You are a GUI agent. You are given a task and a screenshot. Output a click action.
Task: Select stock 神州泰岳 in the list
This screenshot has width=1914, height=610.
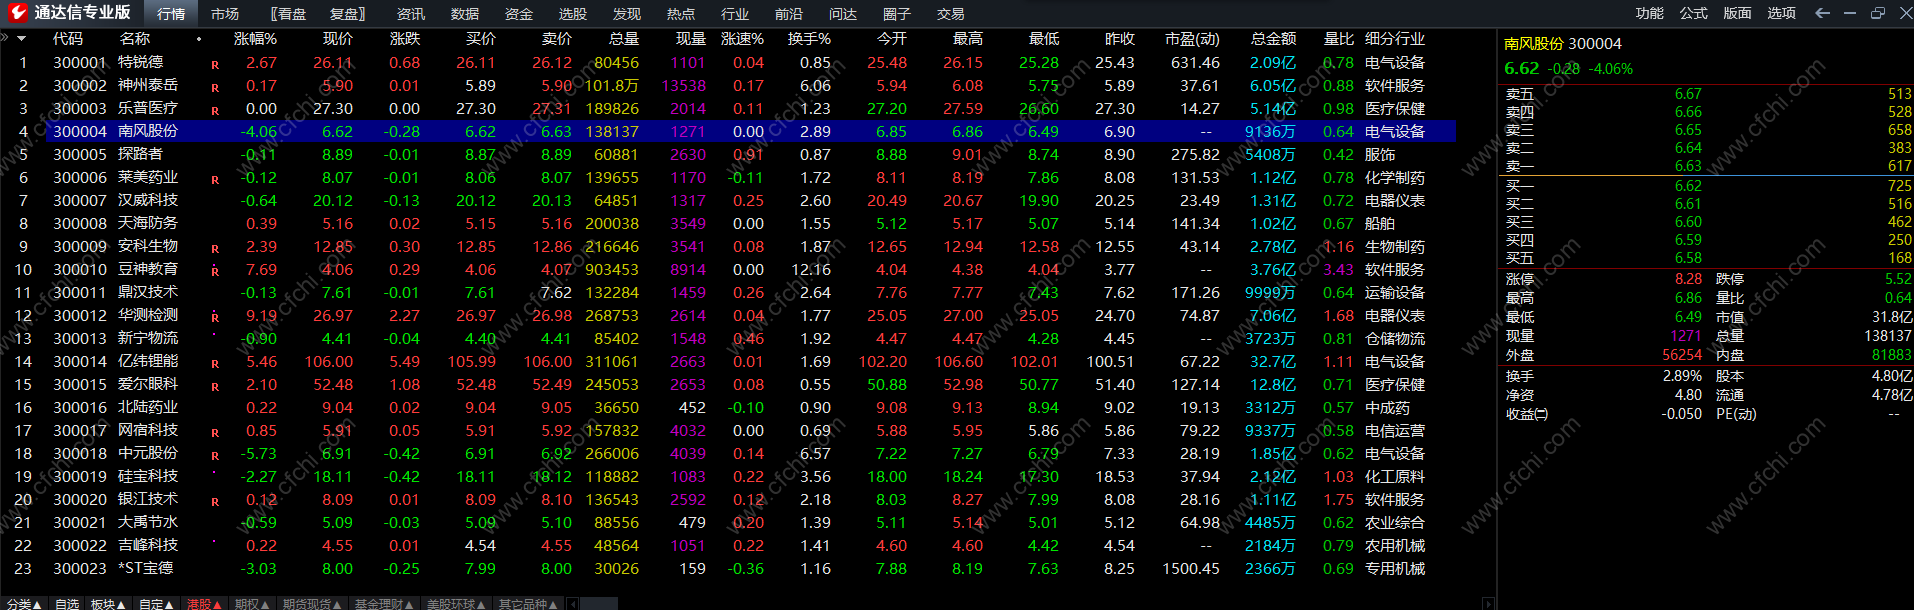[148, 85]
